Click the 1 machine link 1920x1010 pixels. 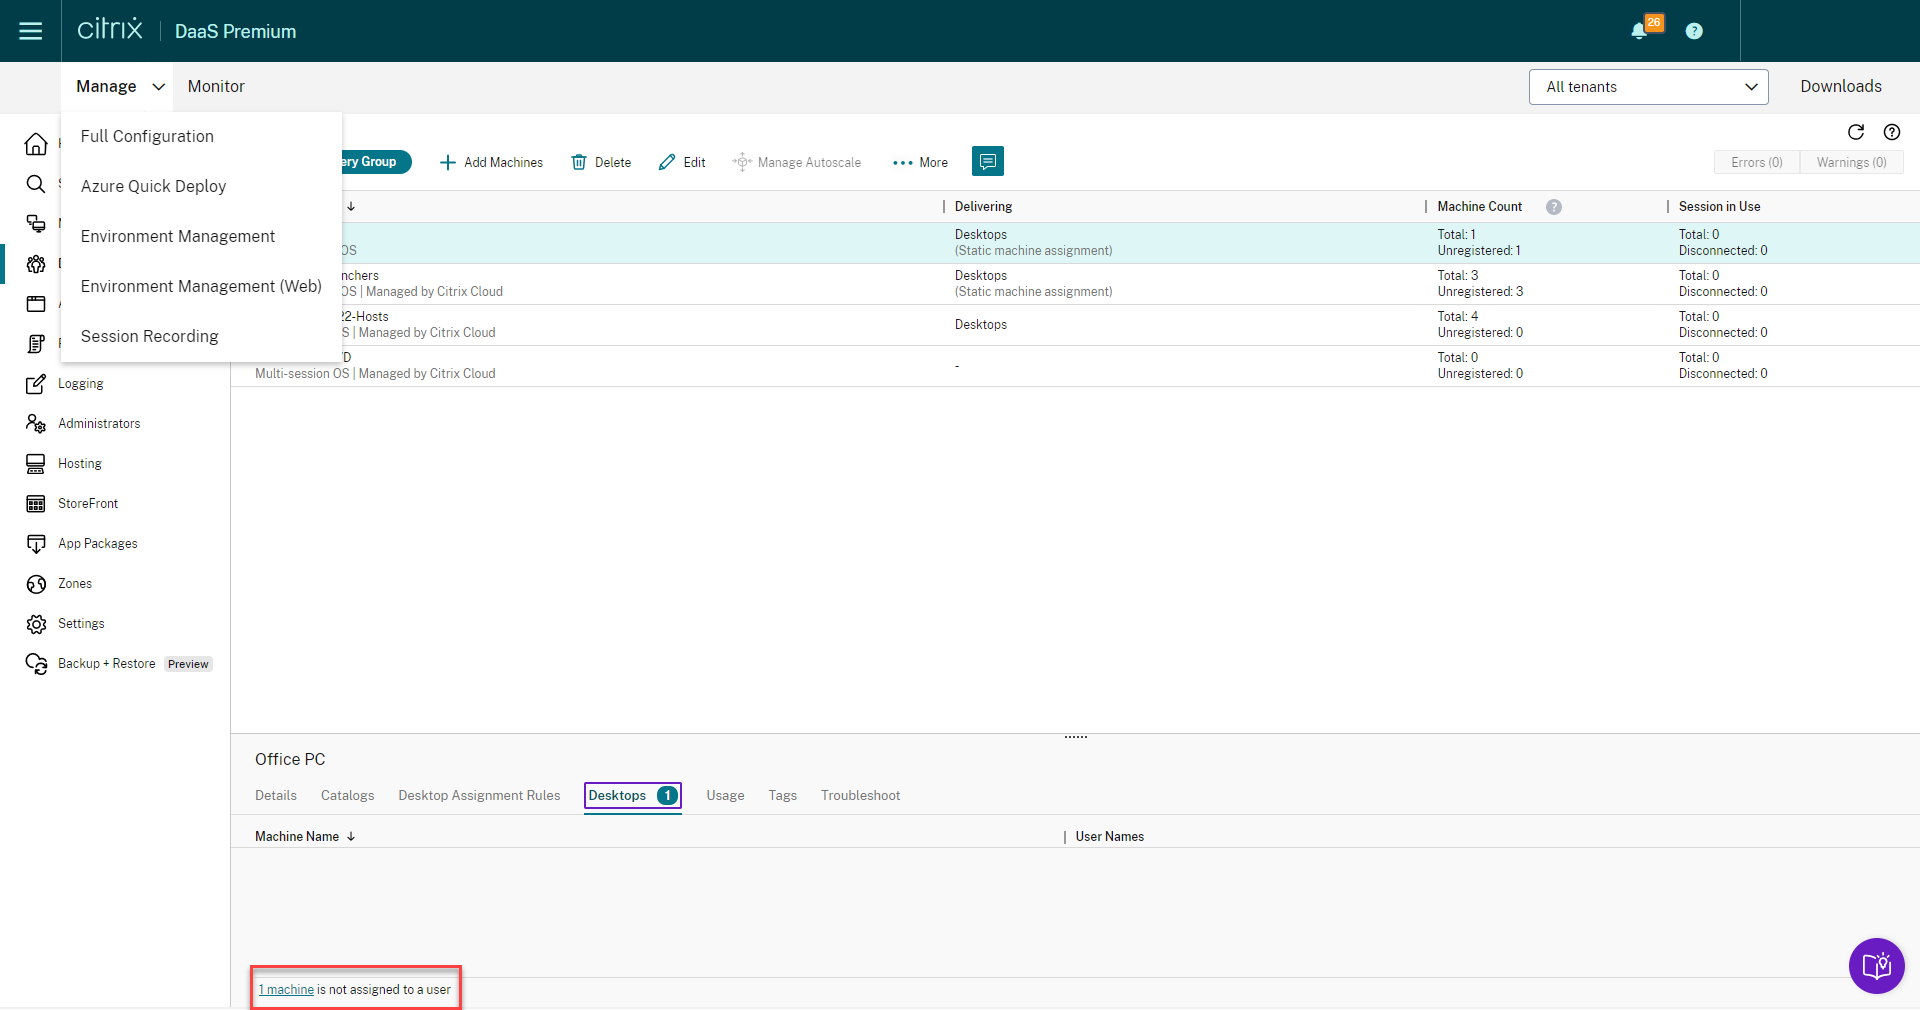coord(286,990)
